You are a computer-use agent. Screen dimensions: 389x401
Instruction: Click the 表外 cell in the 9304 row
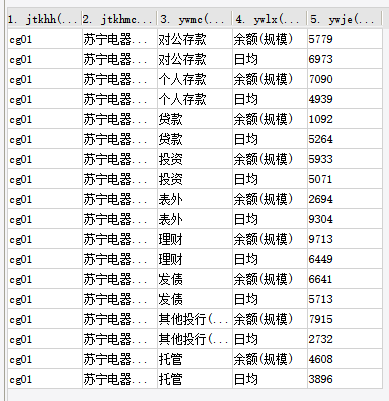[194, 219]
